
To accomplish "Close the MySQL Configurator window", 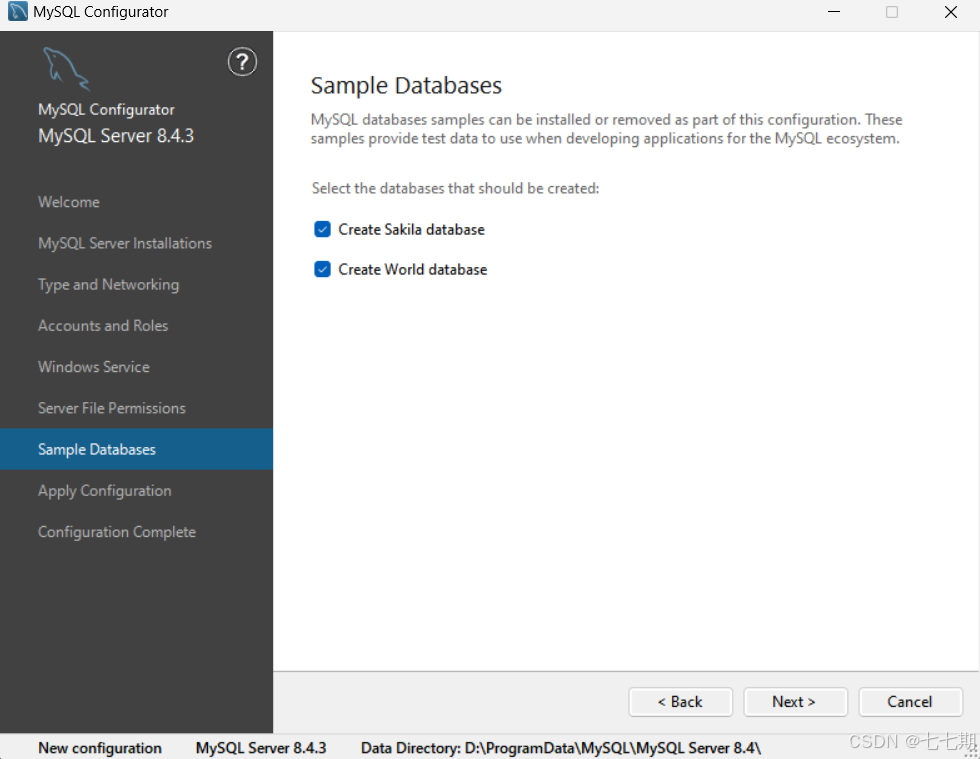I will coord(951,12).
